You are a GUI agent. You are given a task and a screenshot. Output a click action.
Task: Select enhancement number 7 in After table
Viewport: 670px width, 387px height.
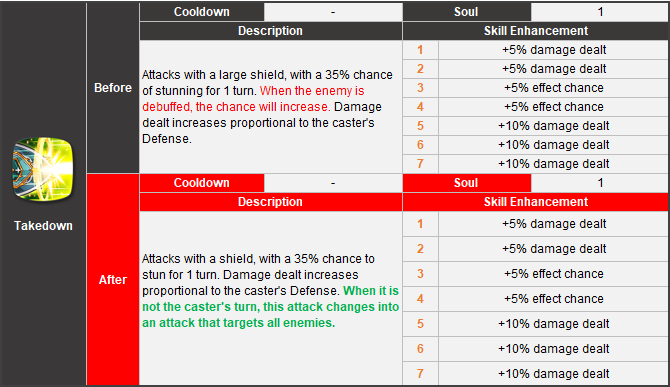420,374
